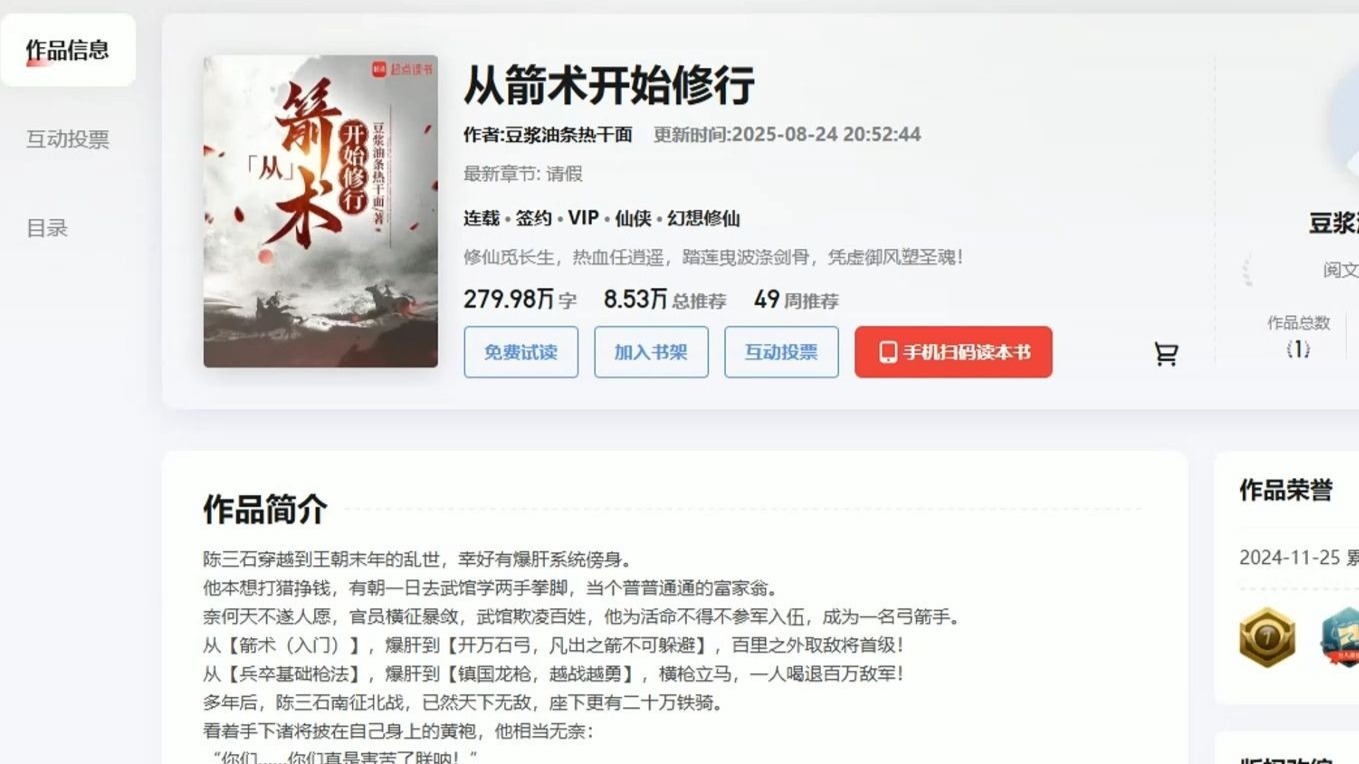
Task: Open author 豆浆油条热干面 link
Action: point(569,134)
